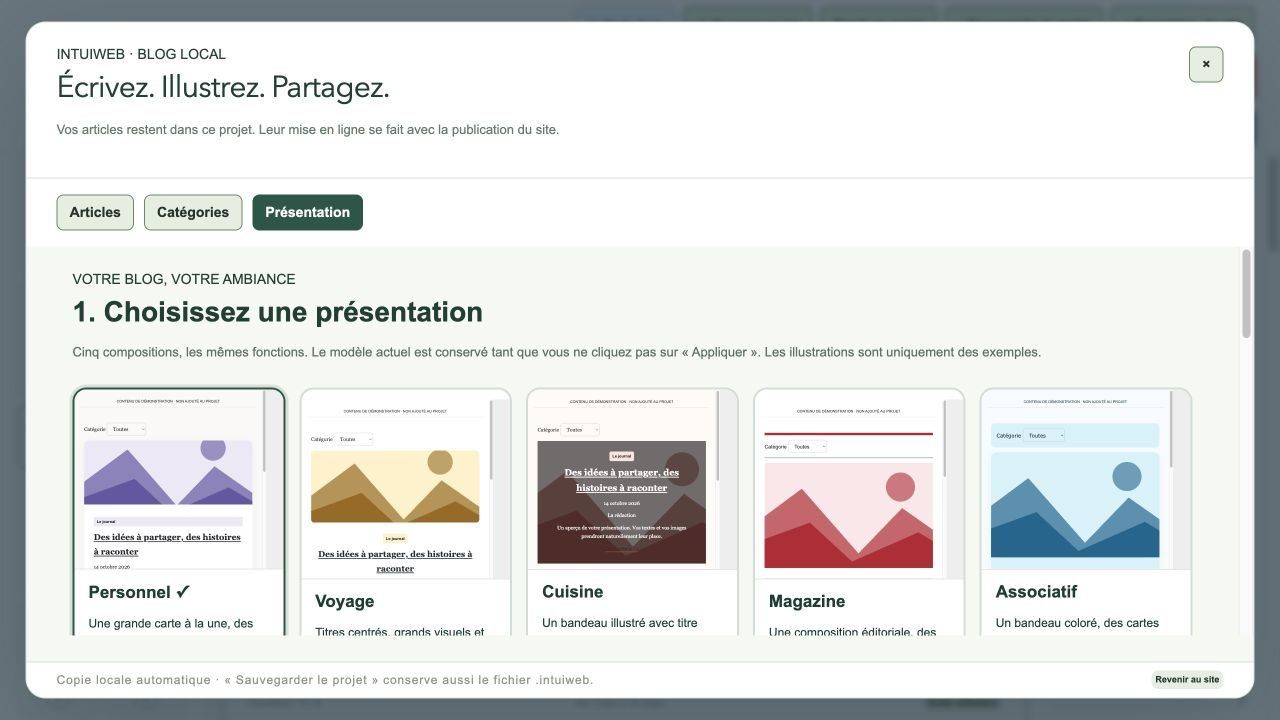1280x720 pixels.
Task: Click 'Un bandeau illustré avec titre' description
Action: pos(620,623)
